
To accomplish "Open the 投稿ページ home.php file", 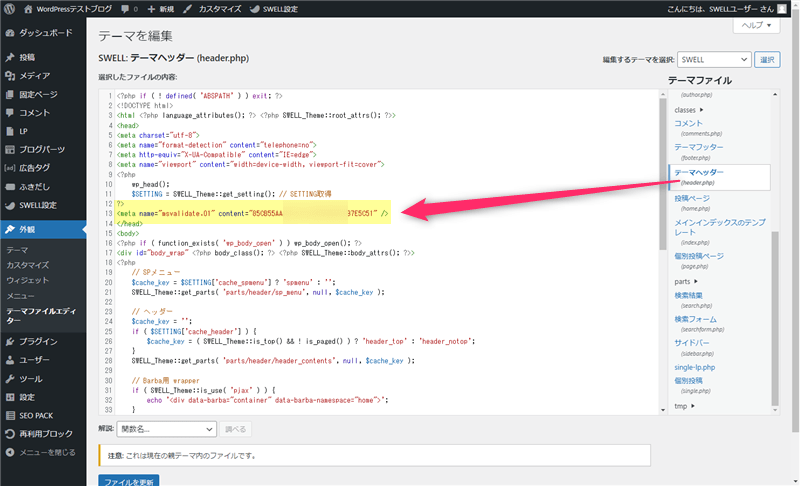I will point(692,198).
